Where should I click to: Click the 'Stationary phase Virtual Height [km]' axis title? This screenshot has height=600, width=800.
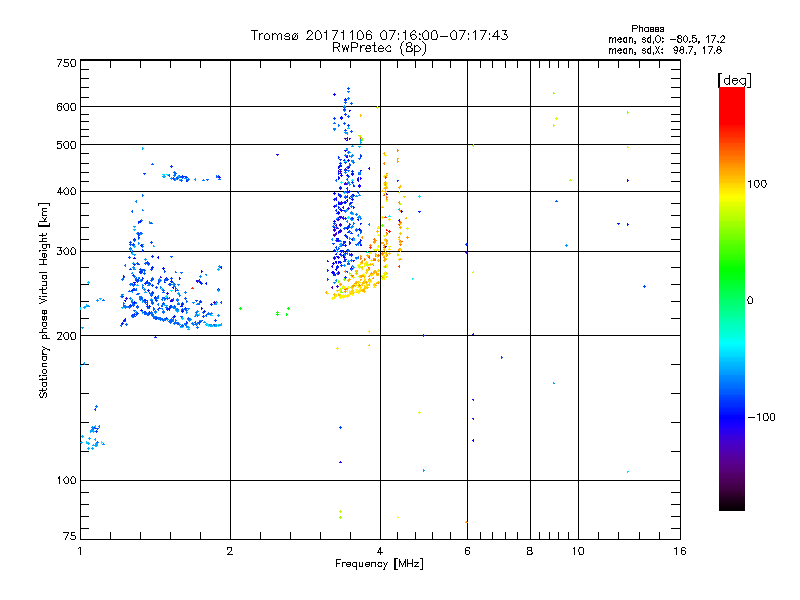pos(44,300)
